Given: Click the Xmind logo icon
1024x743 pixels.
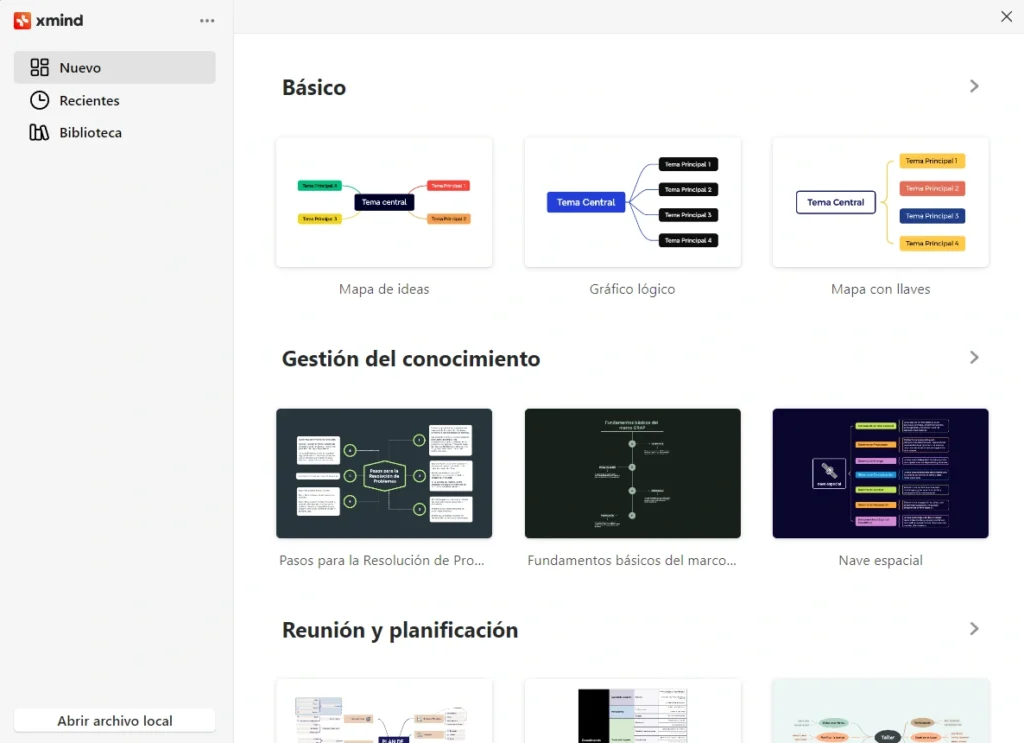Looking at the screenshot, I should [x=22, y=21].
